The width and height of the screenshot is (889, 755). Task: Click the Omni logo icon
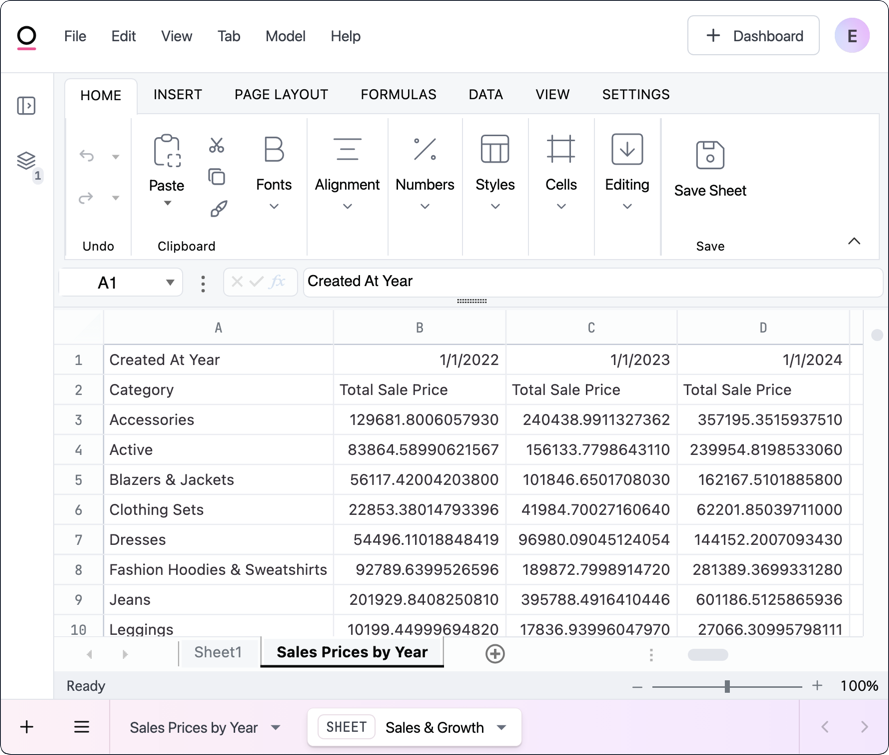coord(27,37)
